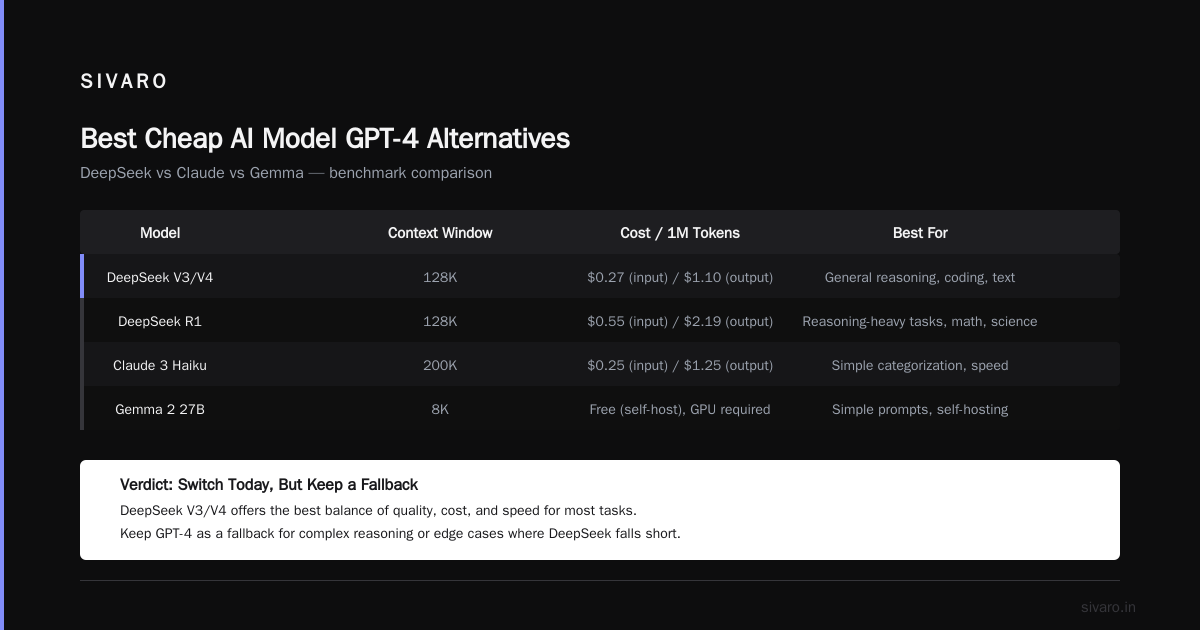Click the Free (self-host), GPU required cell
The image size is (1200, 630).
tap(680, 409)
